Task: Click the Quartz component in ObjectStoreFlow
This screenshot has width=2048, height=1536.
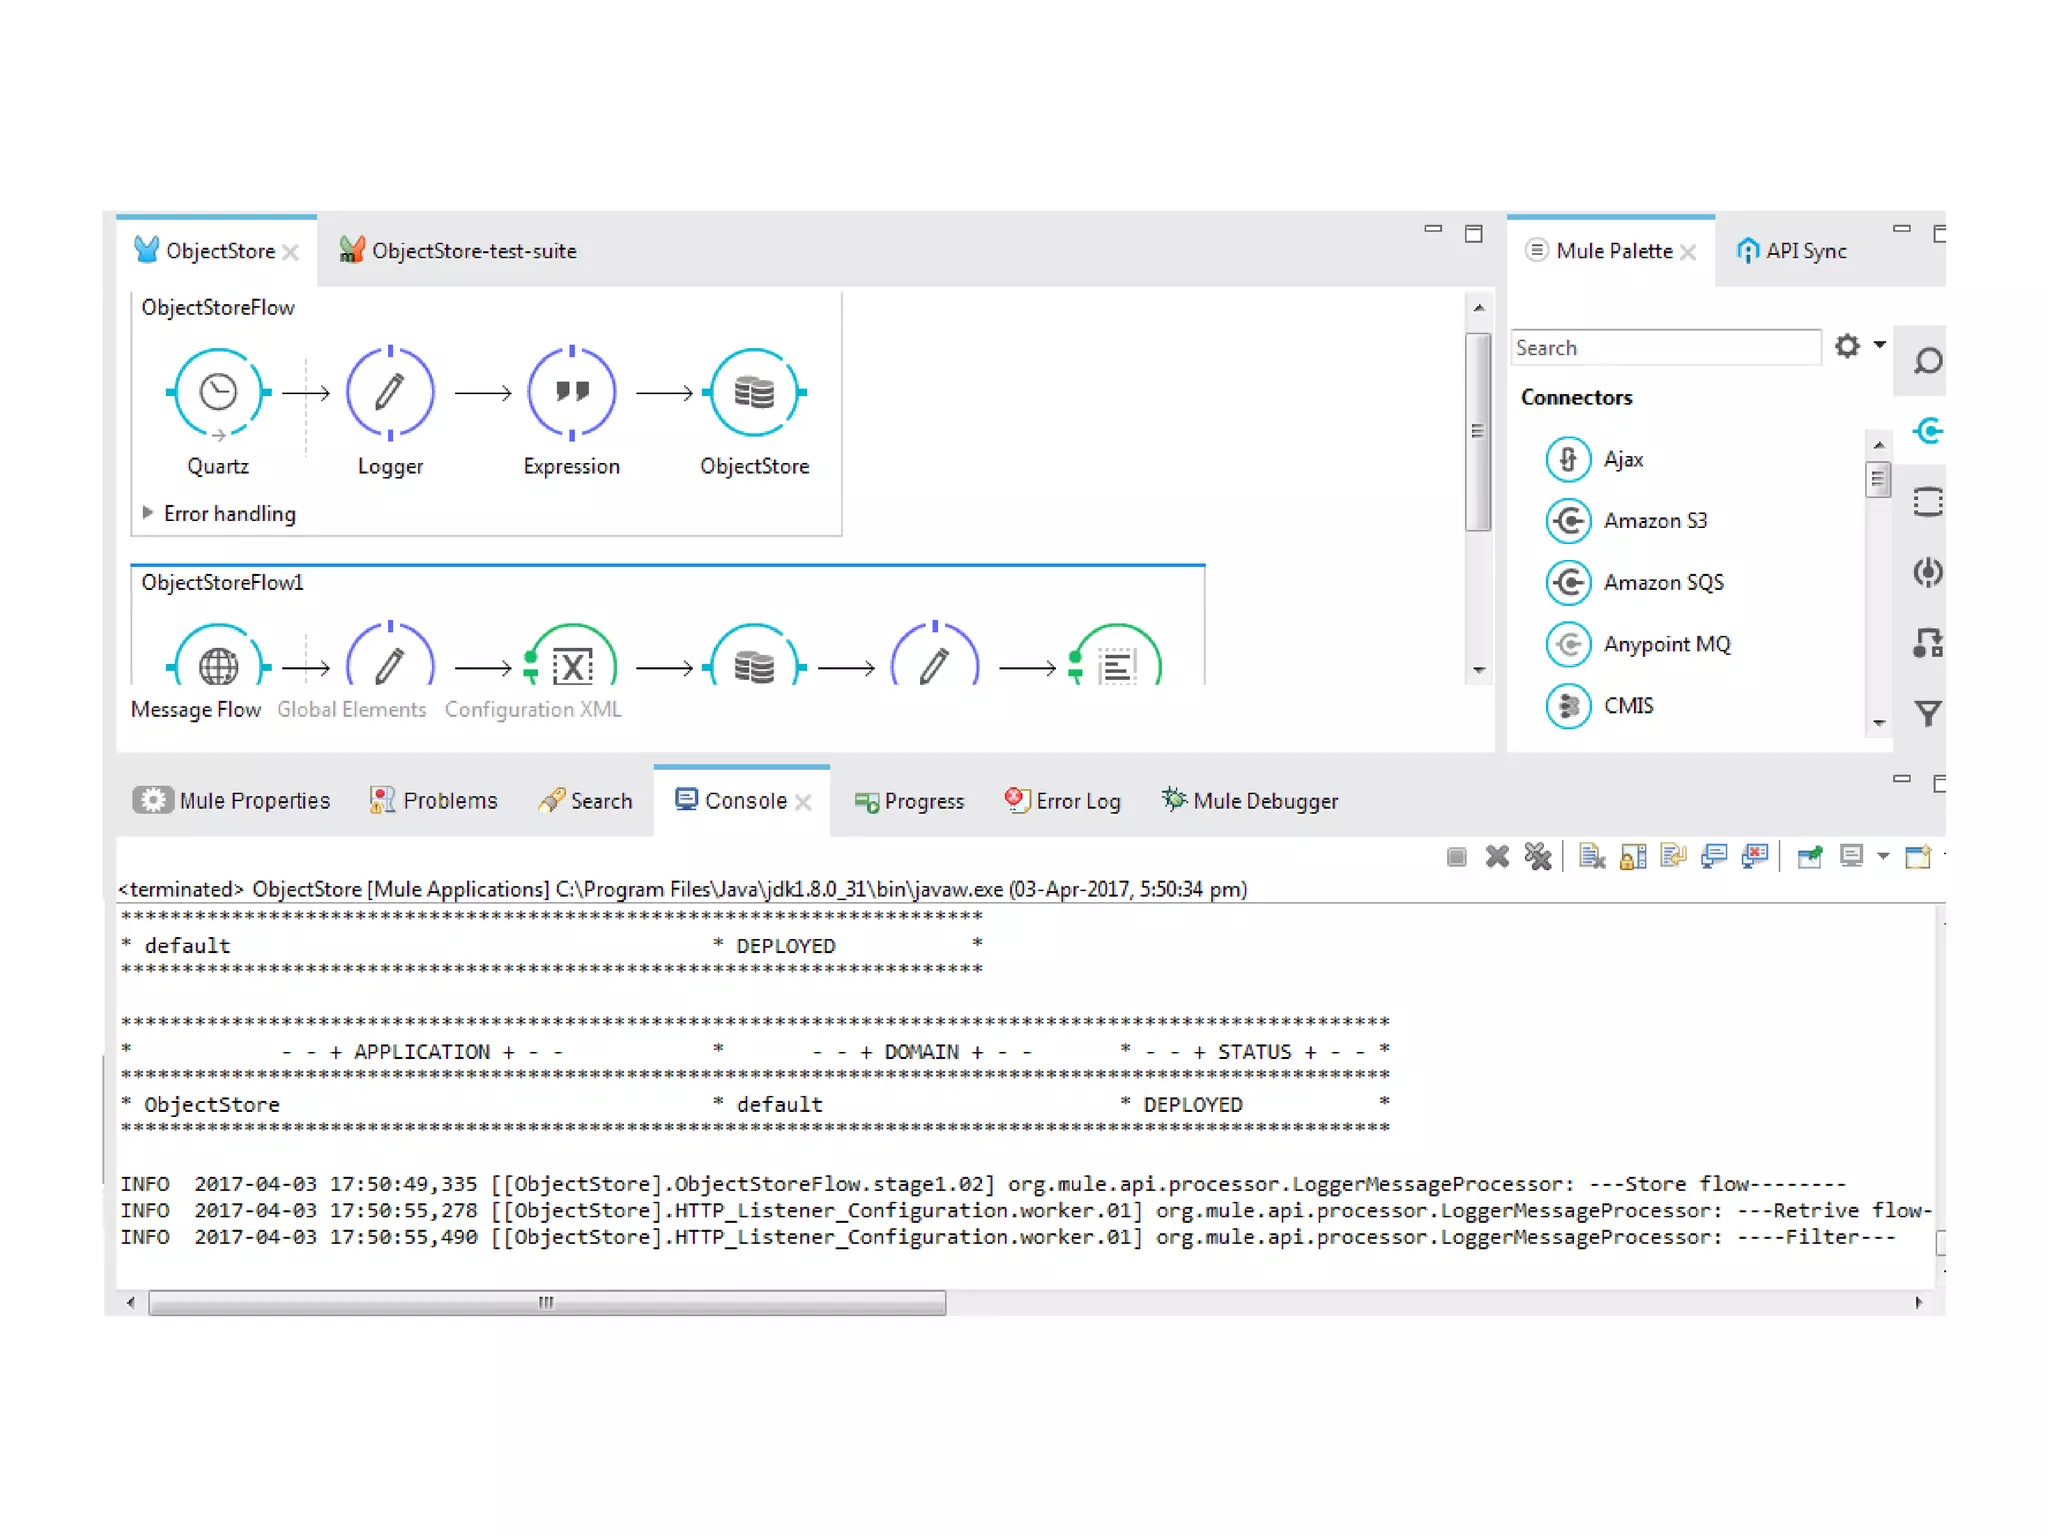Action: [x=218, y=393]
